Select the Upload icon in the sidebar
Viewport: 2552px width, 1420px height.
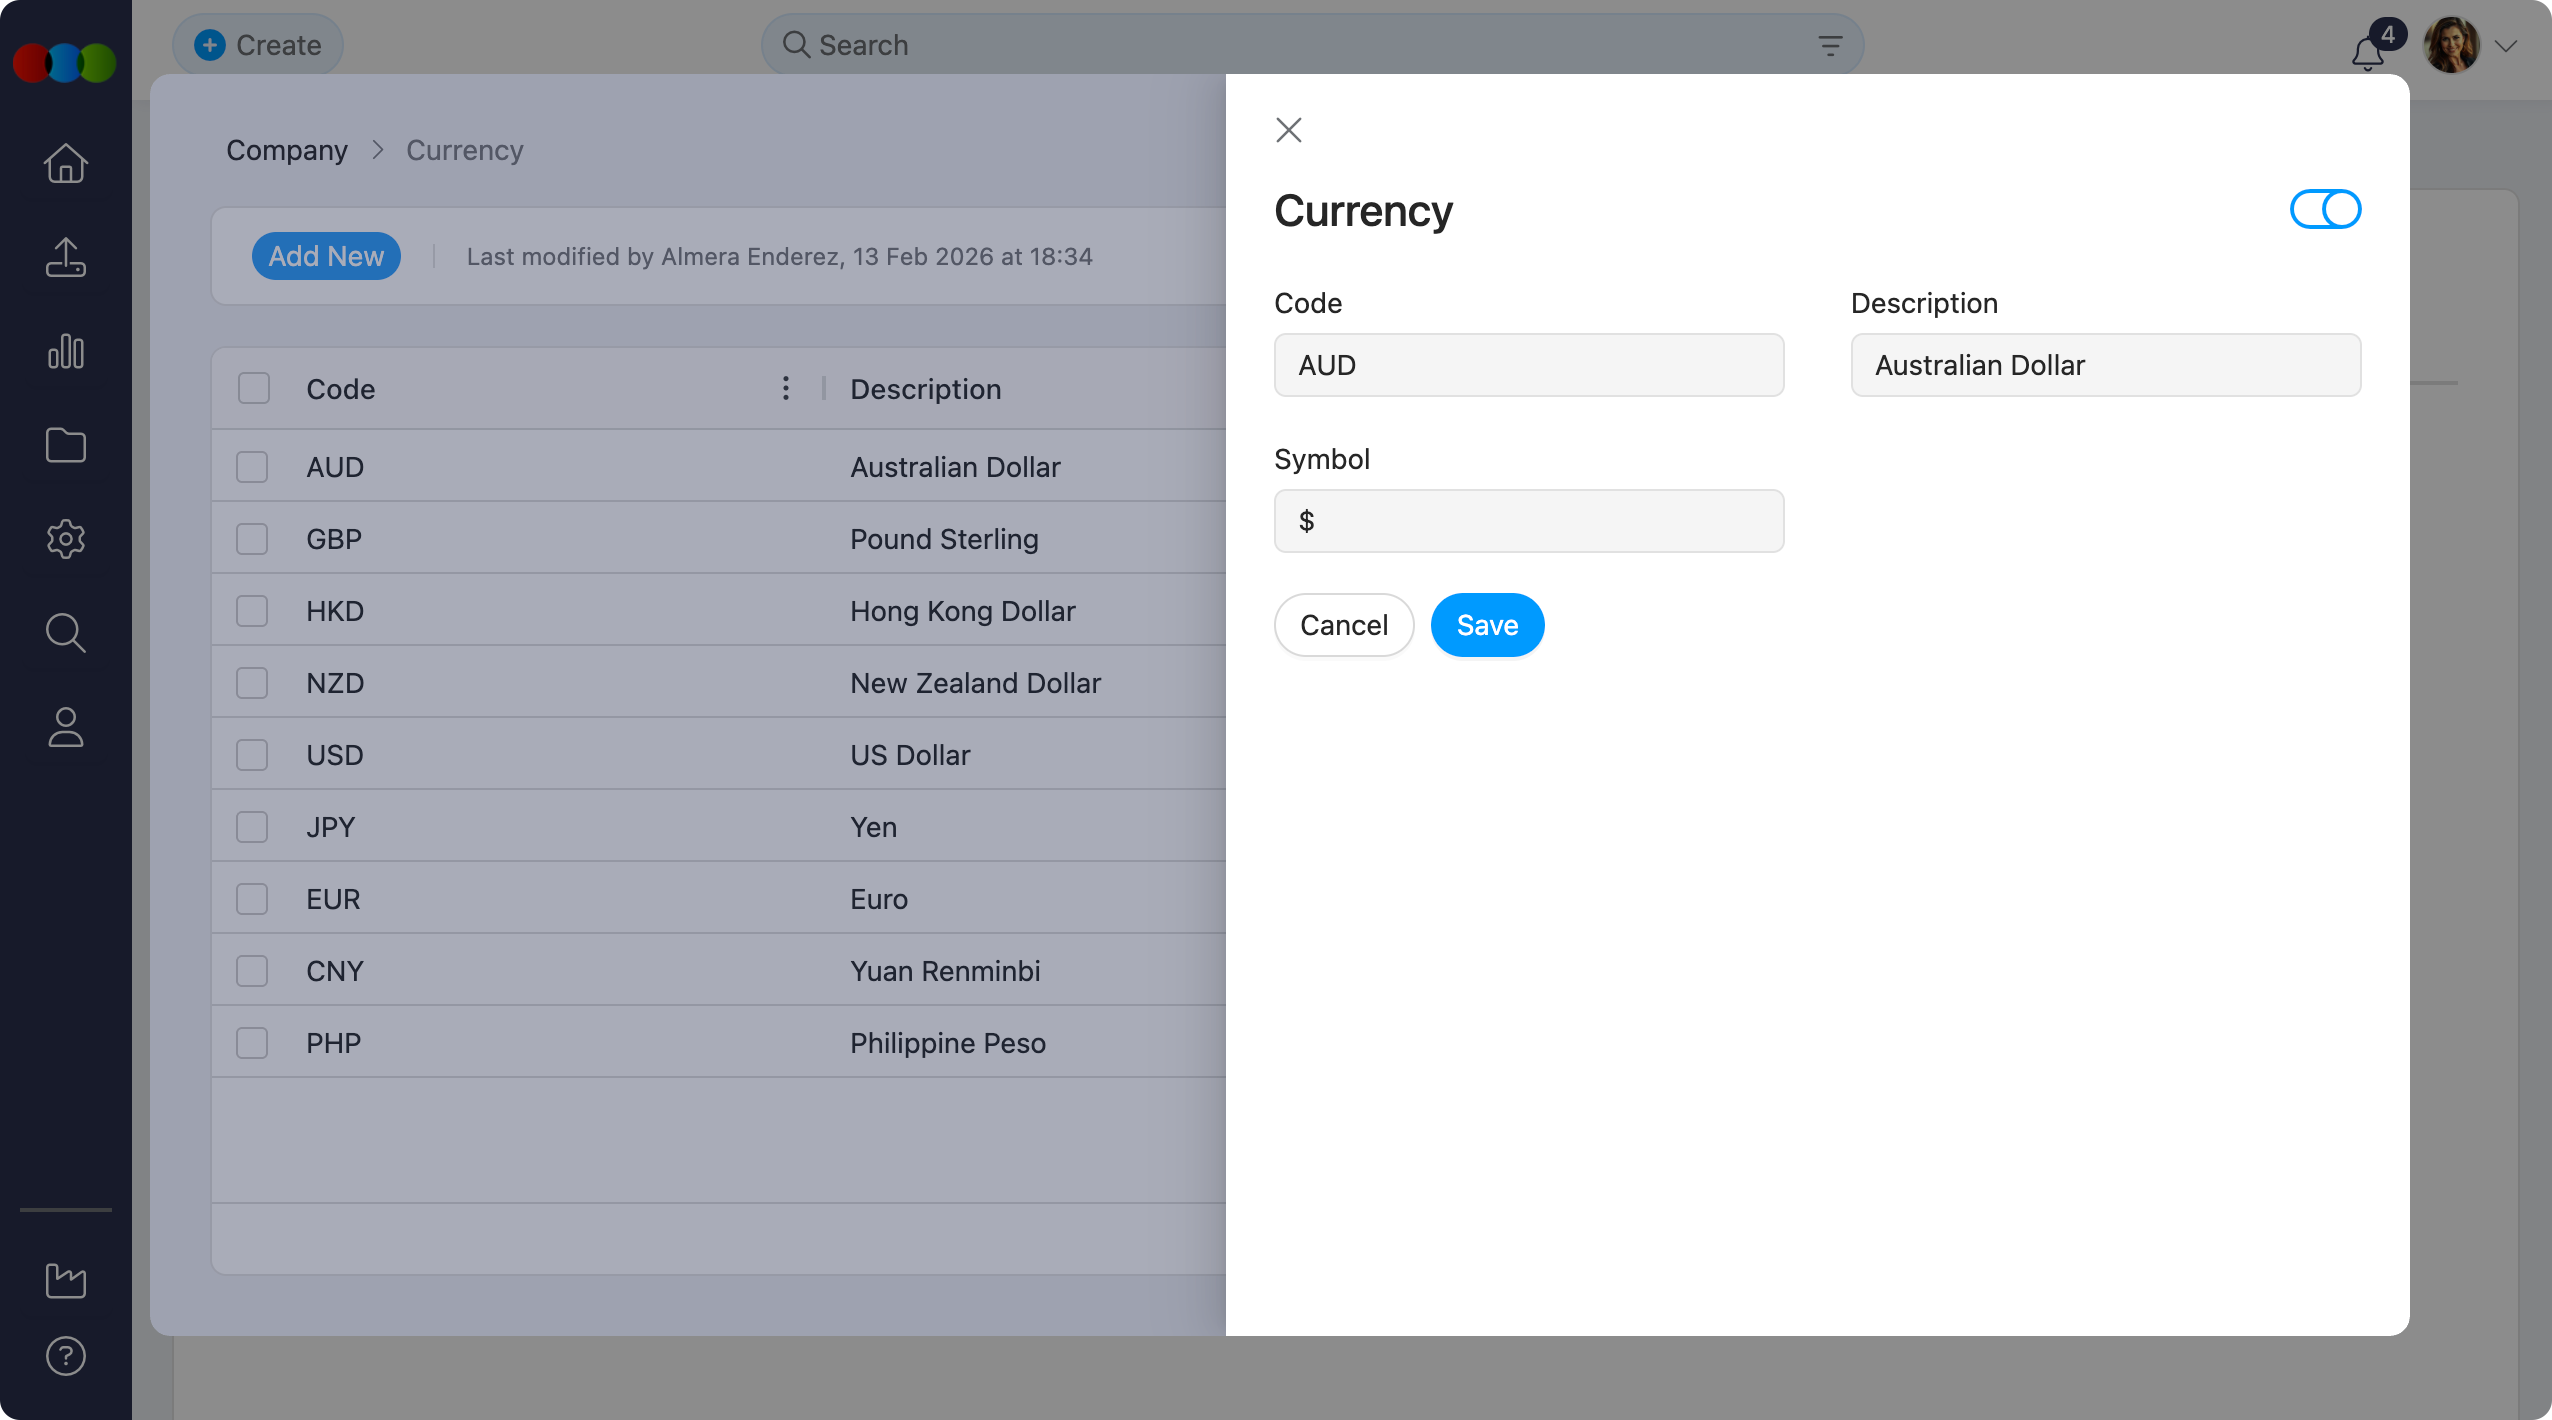(x=65, y=258)
